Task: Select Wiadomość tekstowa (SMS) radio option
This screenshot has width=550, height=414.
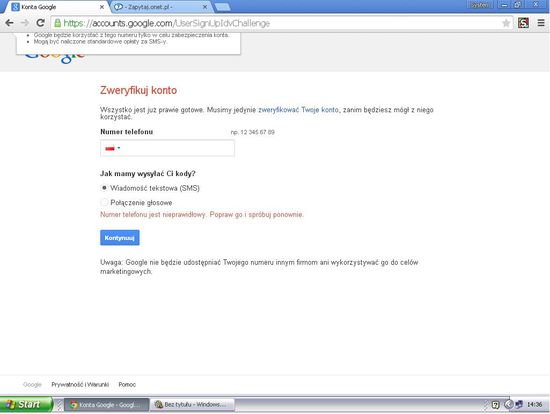Action: coord(104,188)
